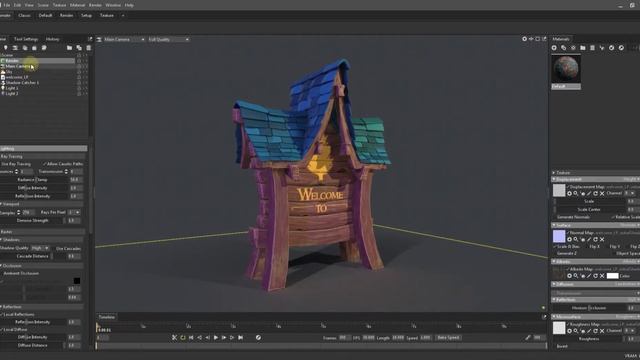
Task: Select Light 2 in scene tree
Action: (11, 93)
